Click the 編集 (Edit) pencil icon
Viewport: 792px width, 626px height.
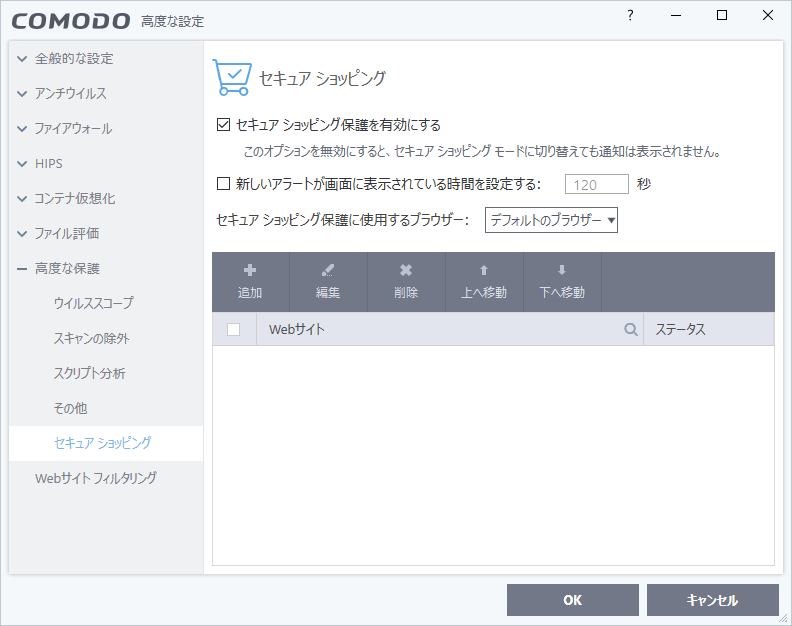328,271
